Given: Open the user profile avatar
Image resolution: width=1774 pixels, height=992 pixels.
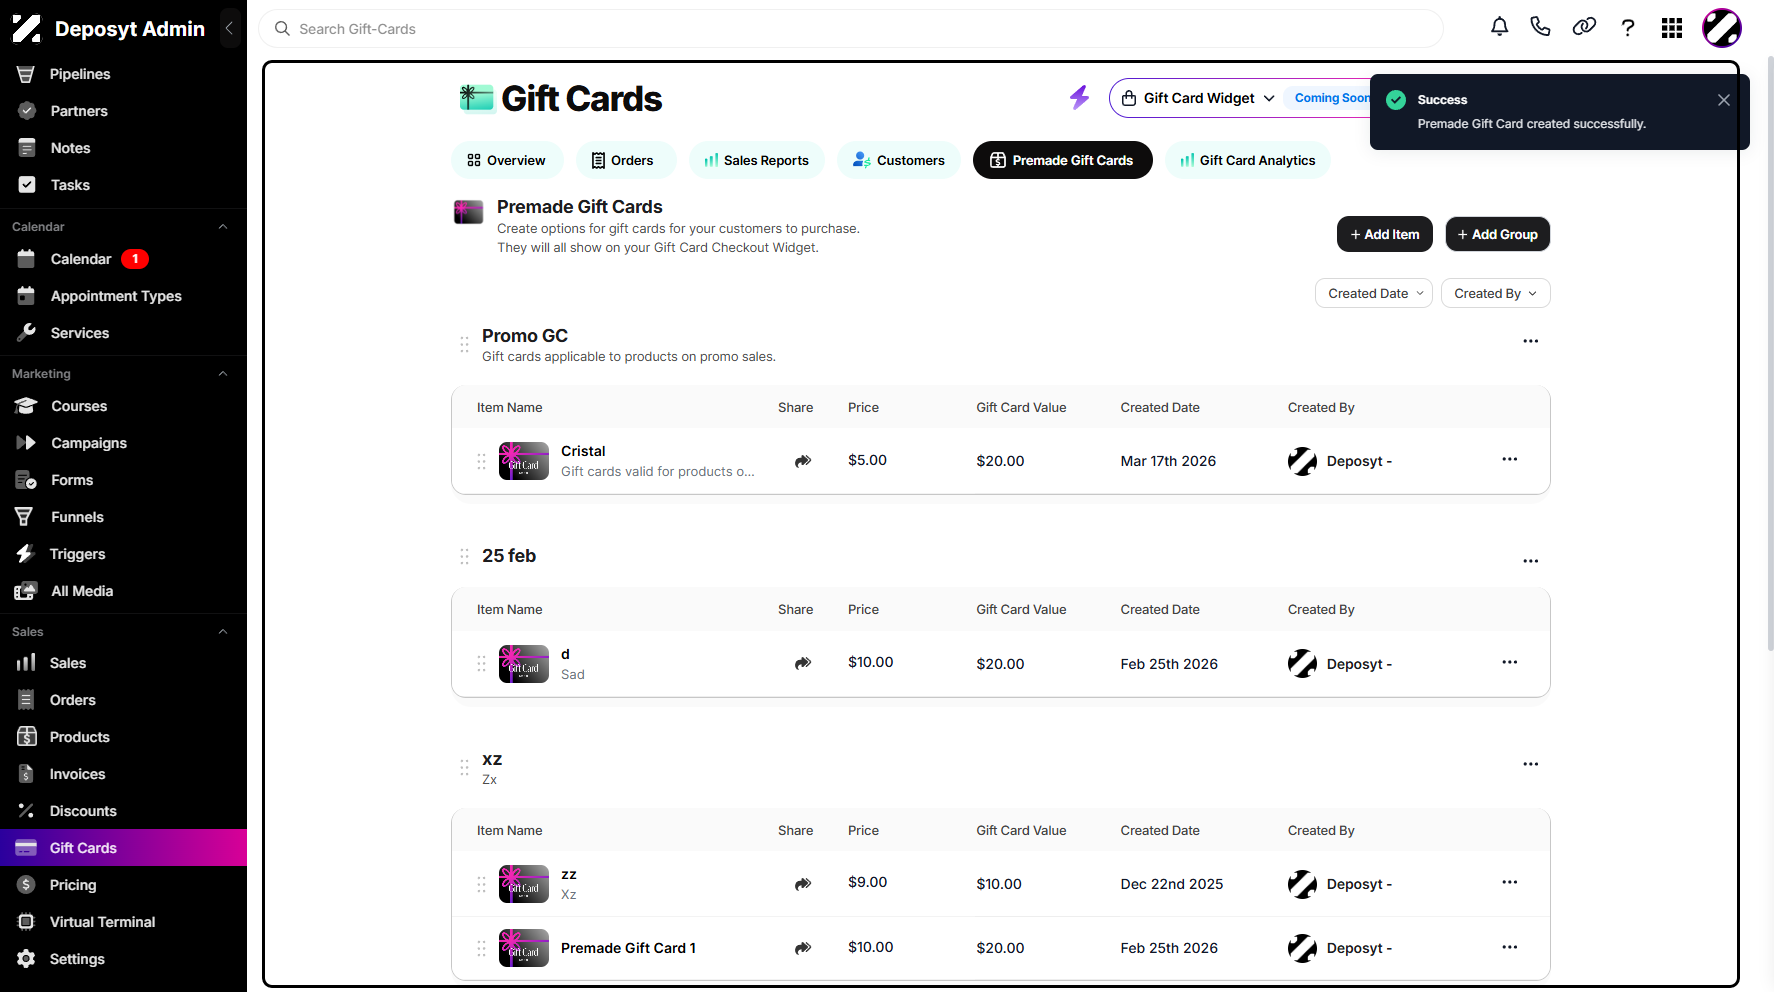Looking at the screenshot, I should coord(1722,28).
